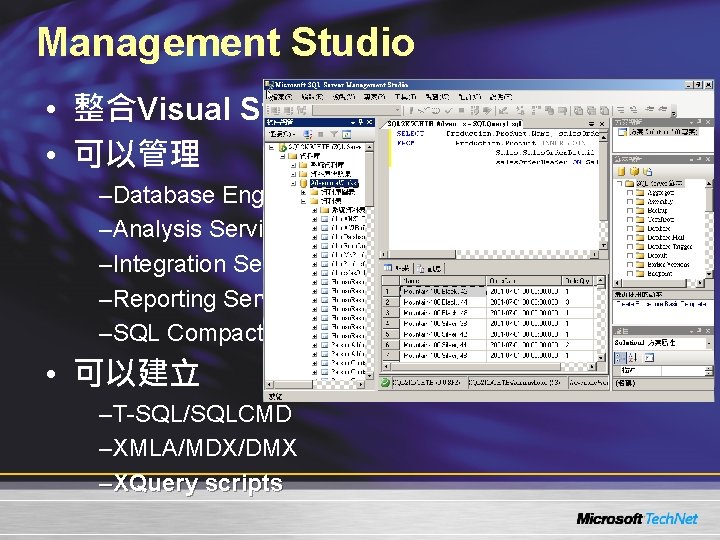This screenshot has height=540, width=720.
Task: Open the active documents list dropdown
Action: (x=592, y=124)
